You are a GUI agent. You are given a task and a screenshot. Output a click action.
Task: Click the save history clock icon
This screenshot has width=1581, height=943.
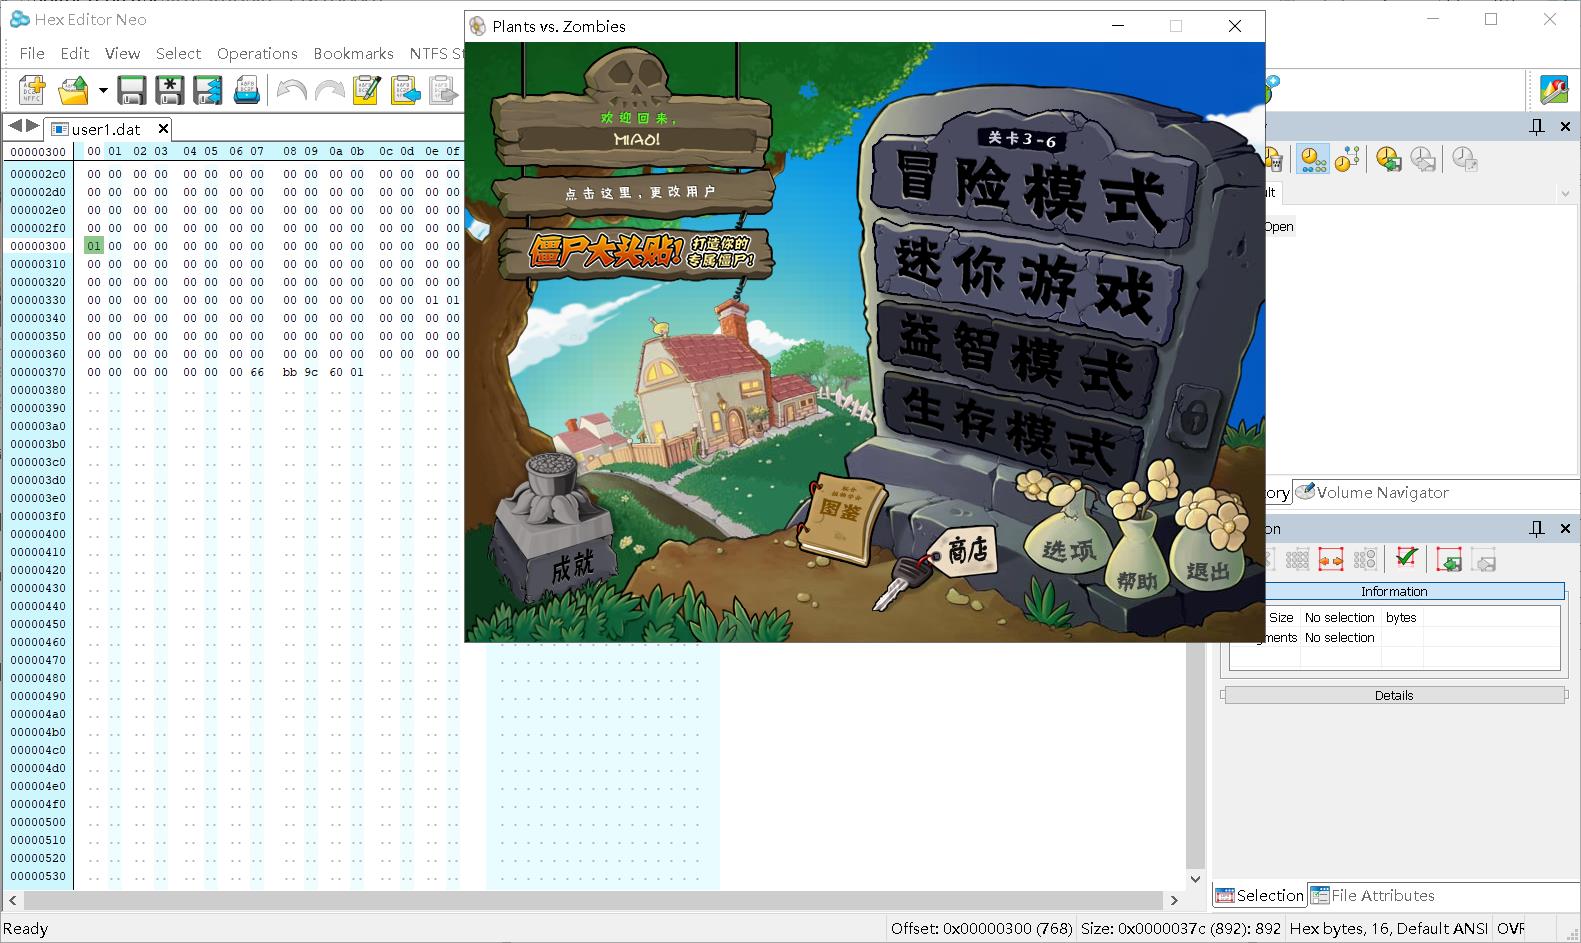[x=1388, y=159]
